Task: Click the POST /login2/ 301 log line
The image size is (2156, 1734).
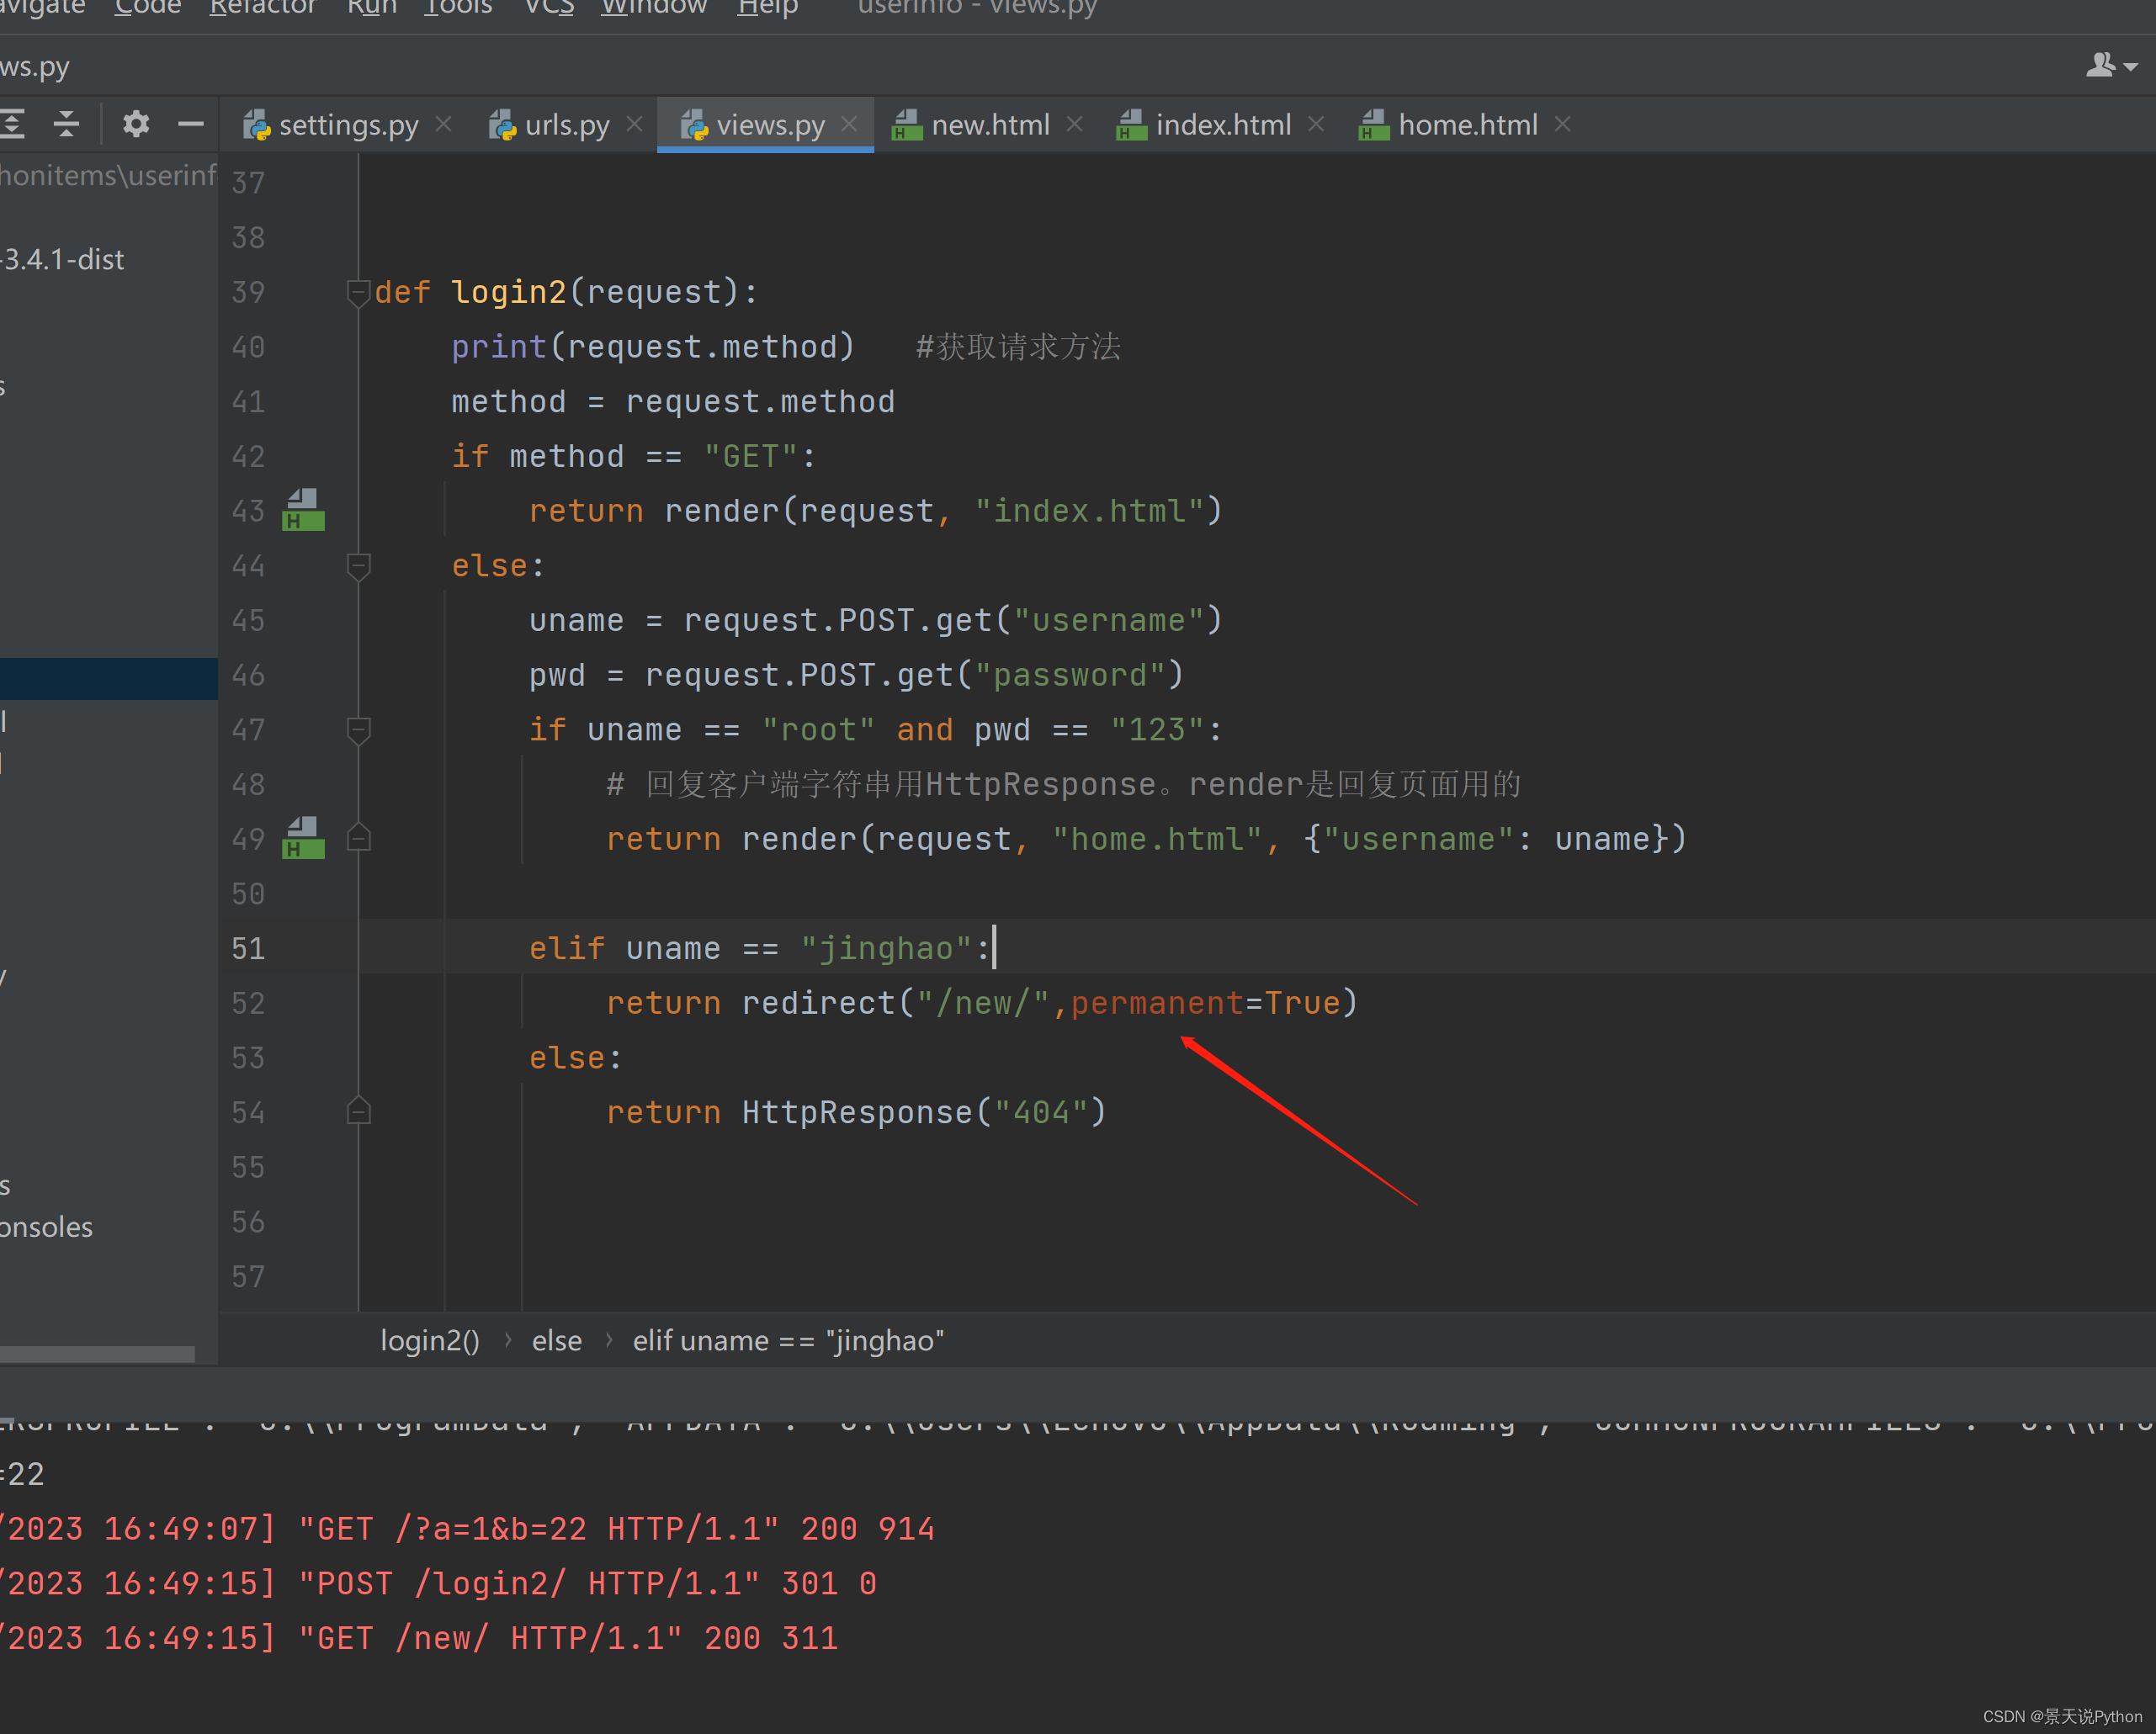Action: click(x=437, y=1583)
